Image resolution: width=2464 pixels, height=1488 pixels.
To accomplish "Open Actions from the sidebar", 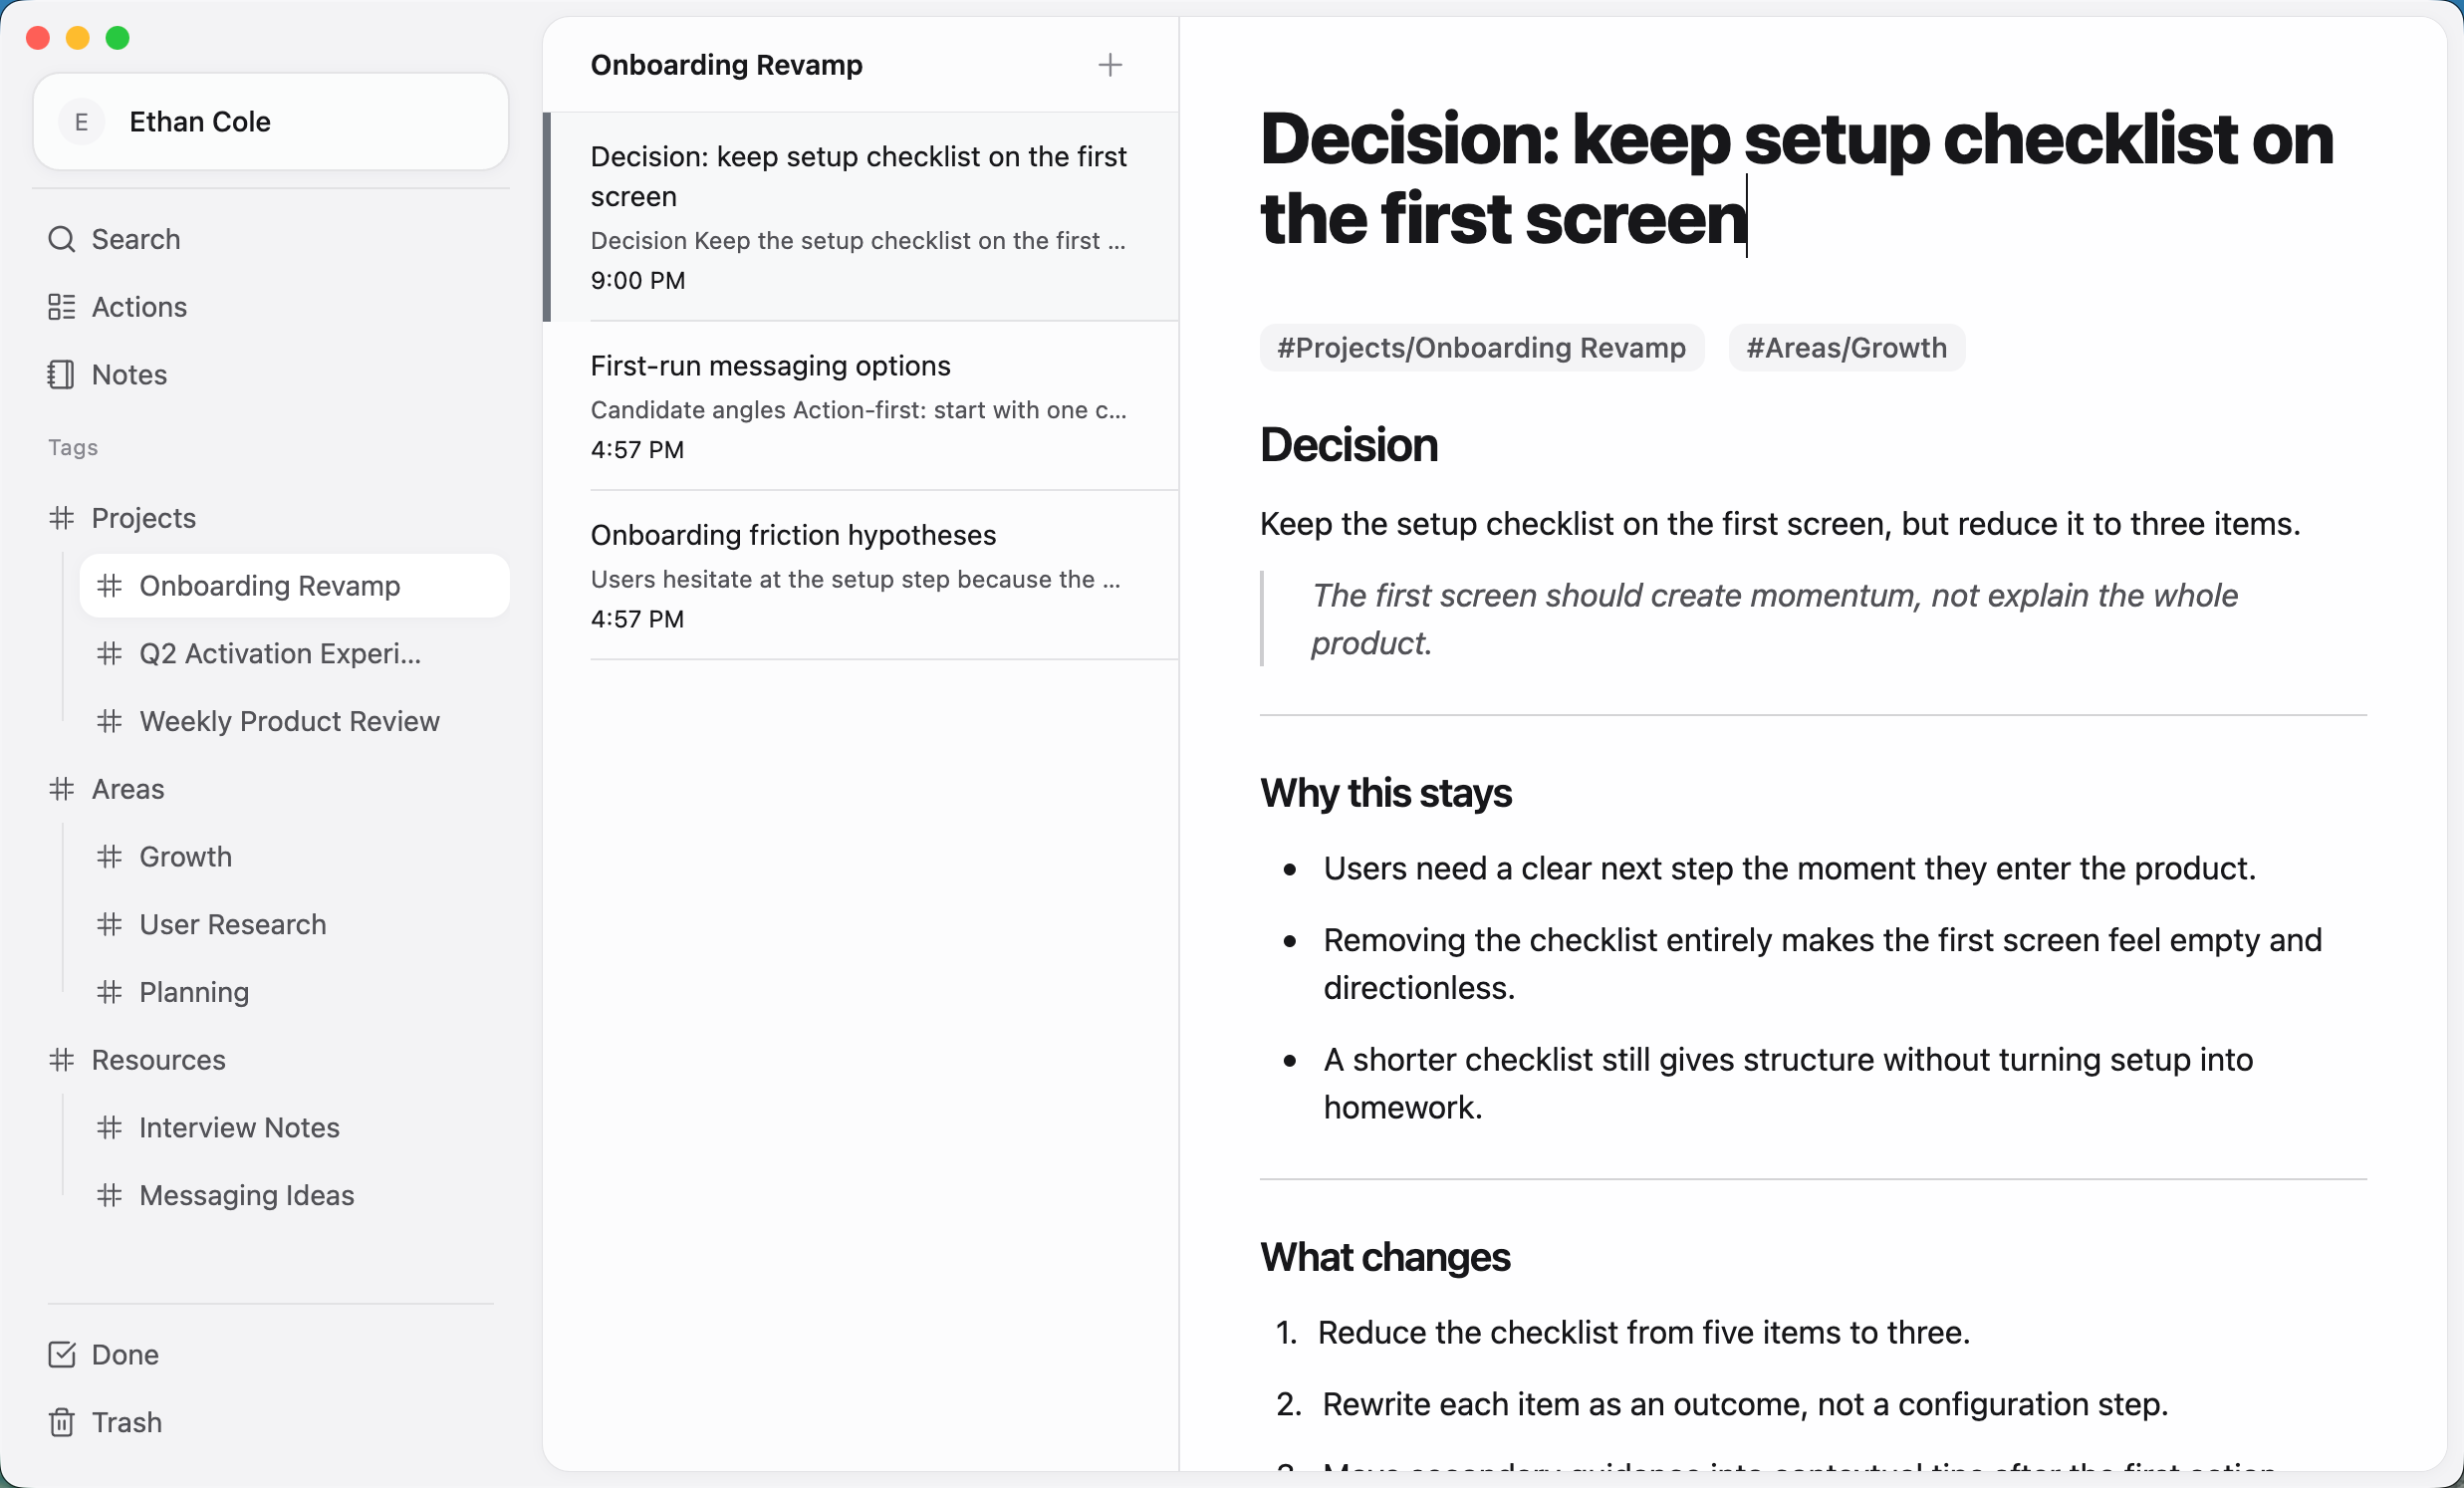I will pyautogui.click(x=138, y=306).
